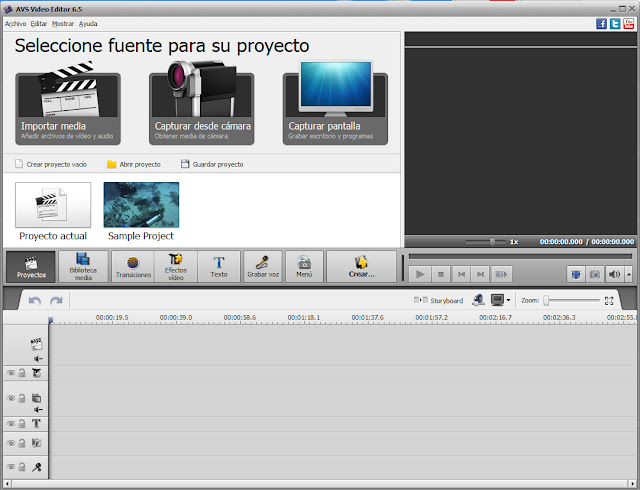Open the Facebook share icon
Screen dimensions: 640x490
point(602,23)
